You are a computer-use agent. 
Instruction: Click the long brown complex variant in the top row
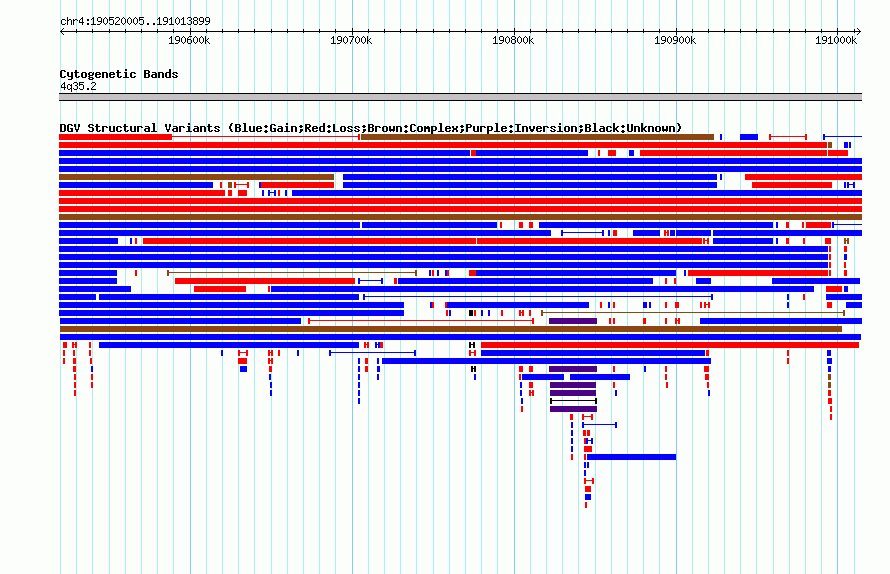click(x=538, y=137)
